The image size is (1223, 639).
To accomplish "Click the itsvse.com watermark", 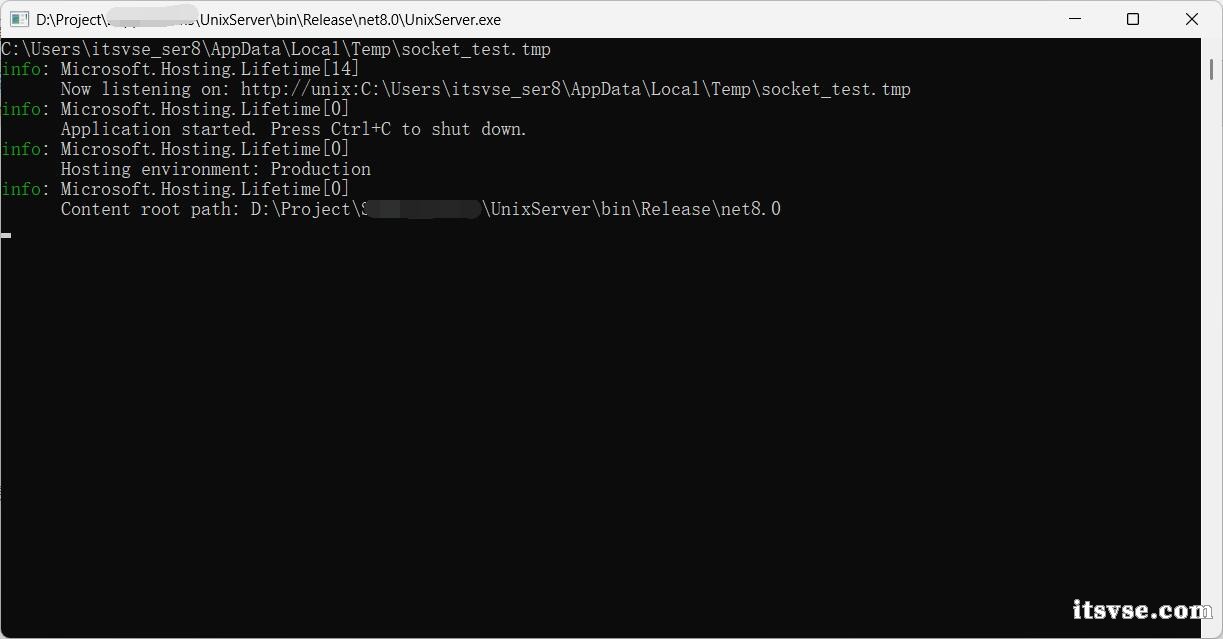I will click(x=1141, y=609).
